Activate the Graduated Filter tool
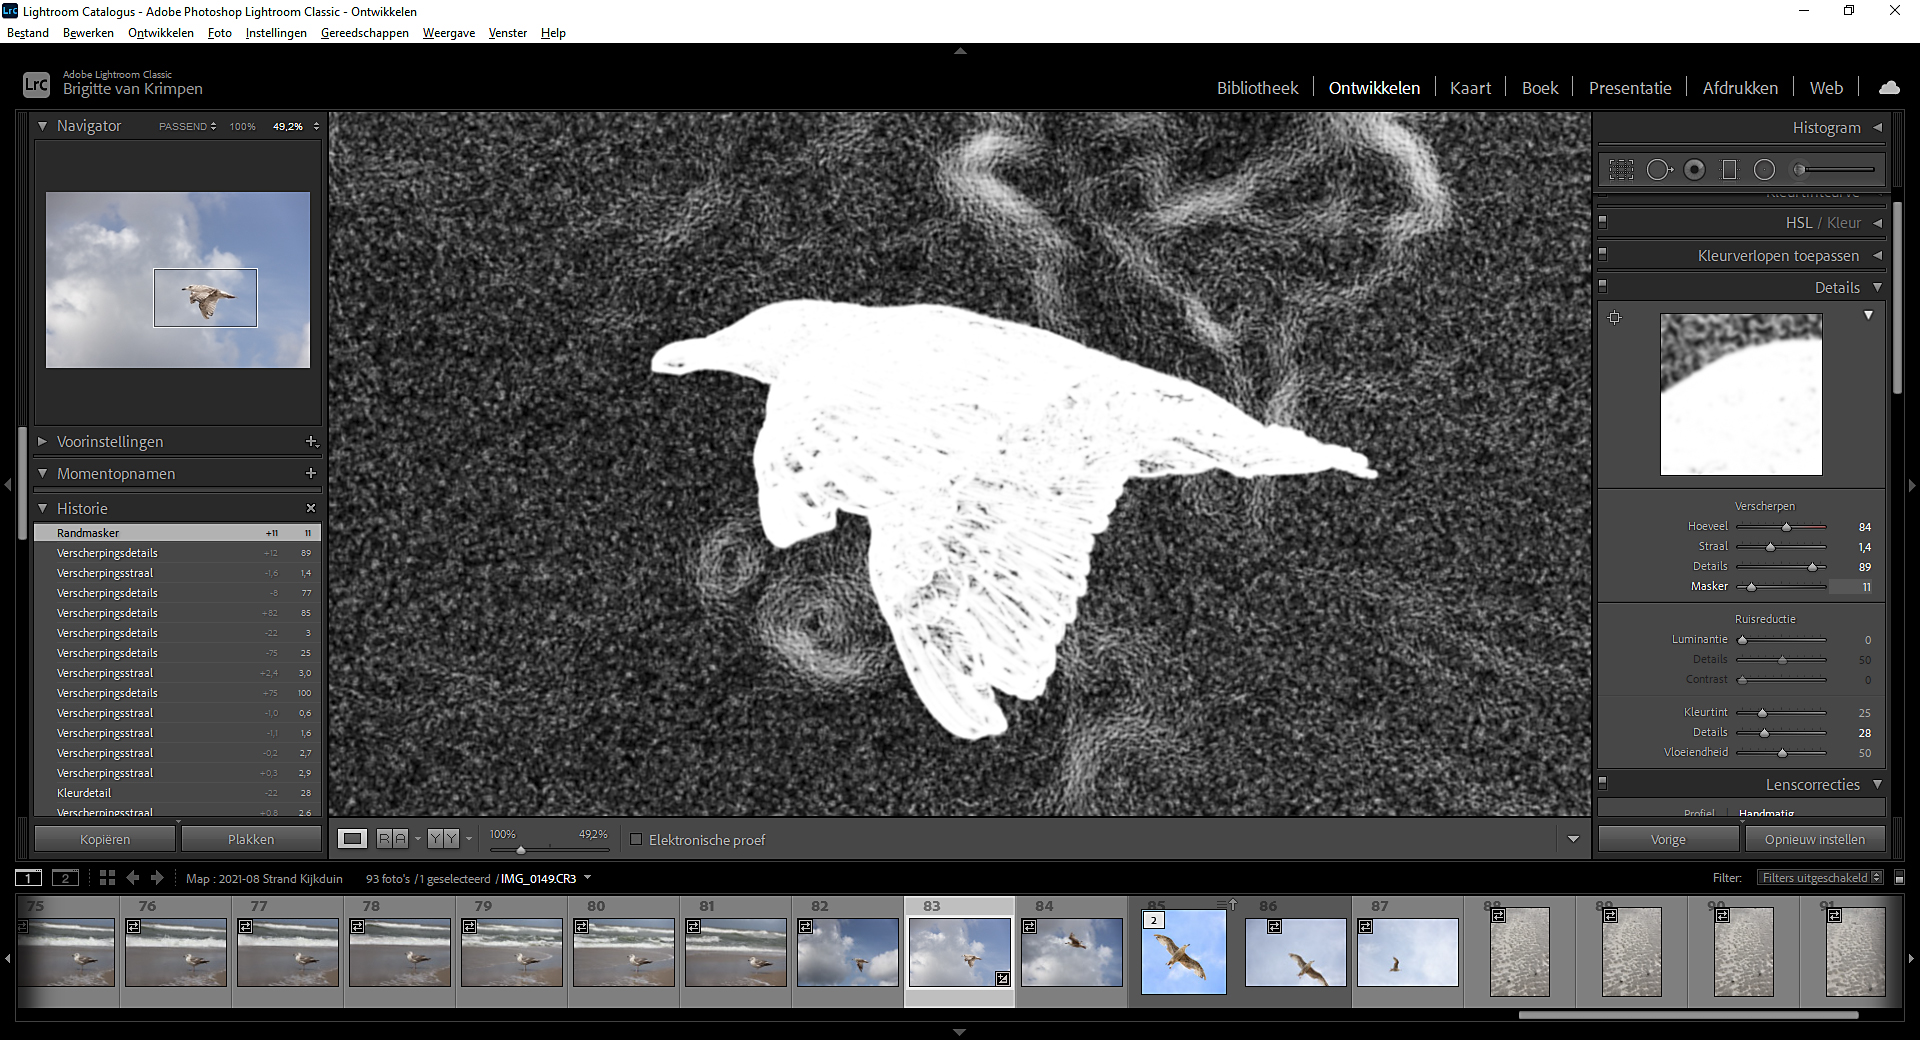1920x1040 pixels. pos(1729,170)
